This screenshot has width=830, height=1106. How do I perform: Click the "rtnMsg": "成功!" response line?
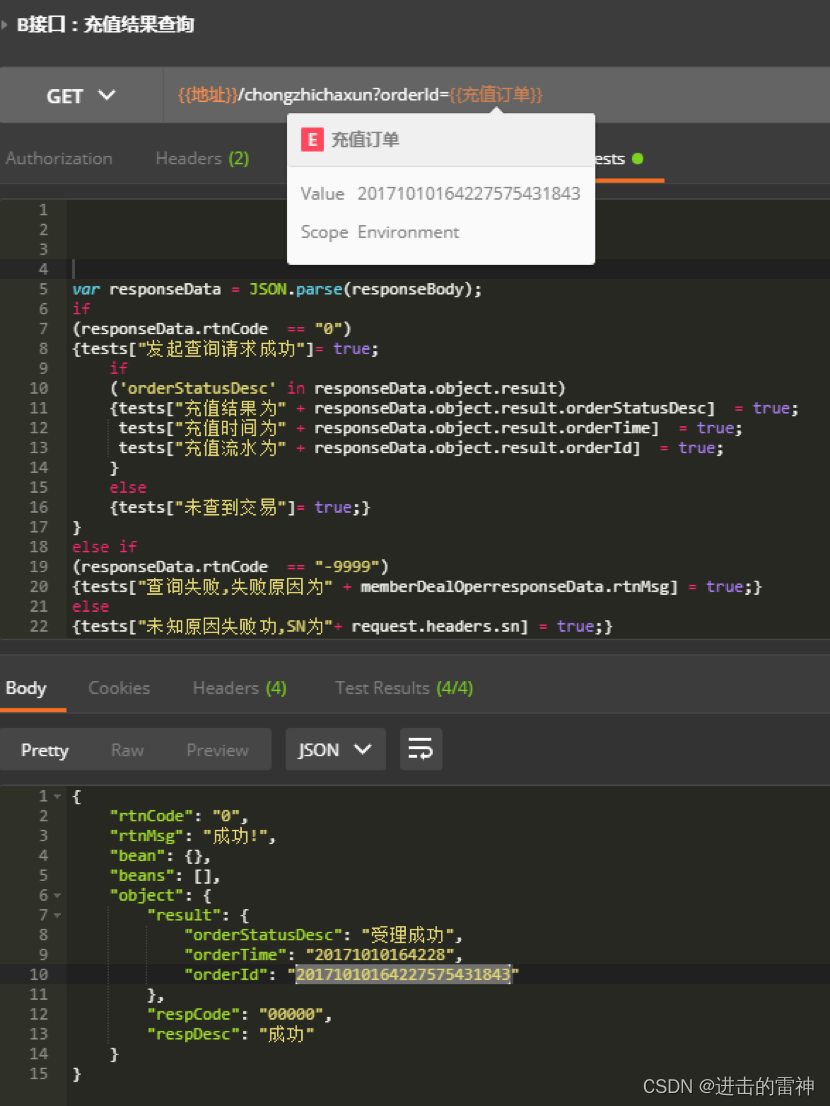pyautogui.click(x=193, y=836)
